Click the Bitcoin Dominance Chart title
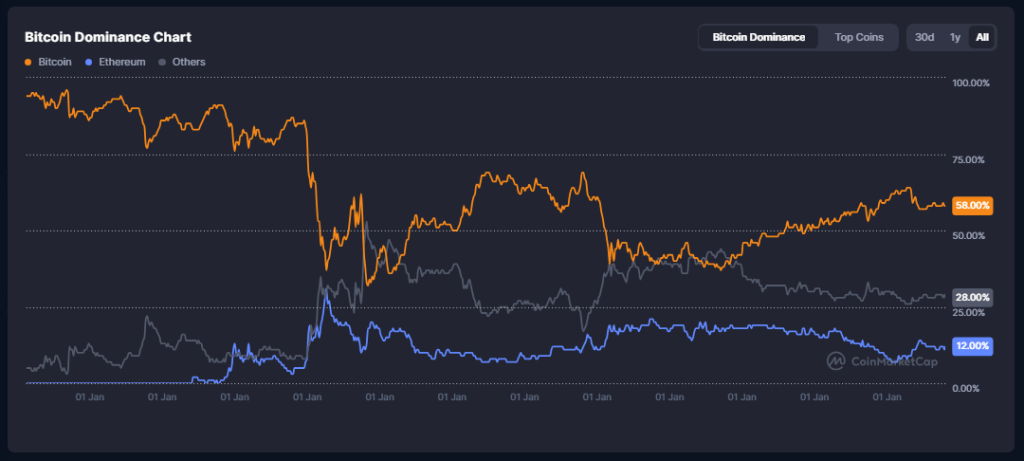Viewport: 1024px width, 461px height. coord(108,37)
